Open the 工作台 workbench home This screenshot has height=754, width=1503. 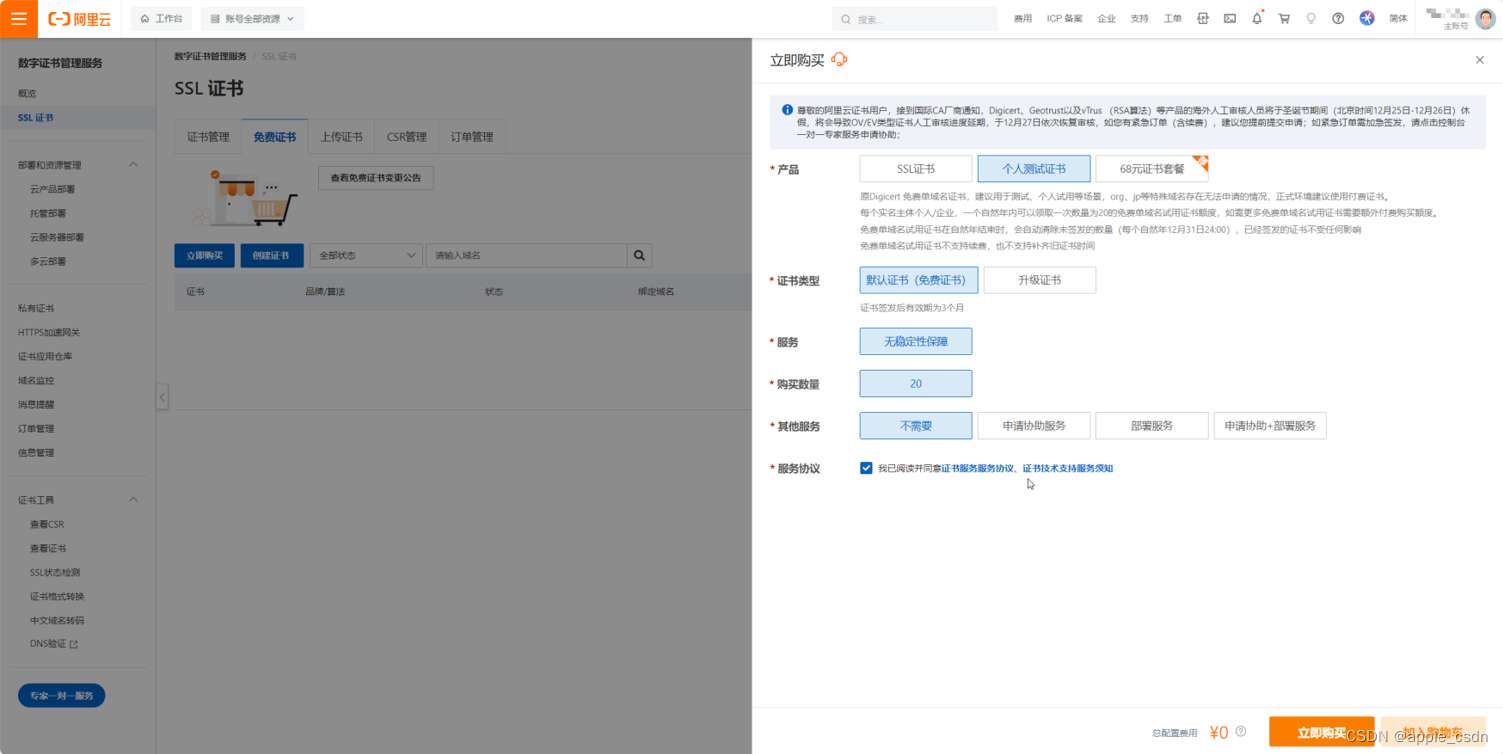(x=161, y=19)
